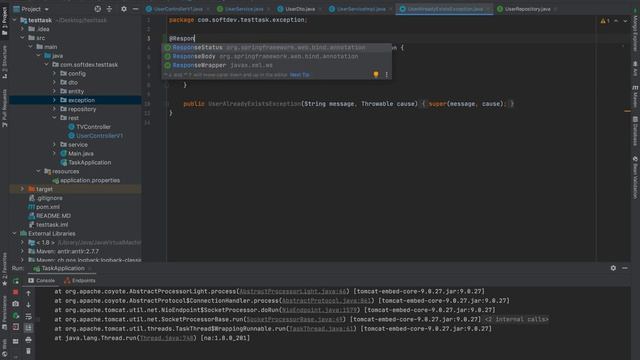The width and height of the screenshot is (640, 360).
Task: Click the yellow lightbulb in completion popup
Action: click(376, 74)
